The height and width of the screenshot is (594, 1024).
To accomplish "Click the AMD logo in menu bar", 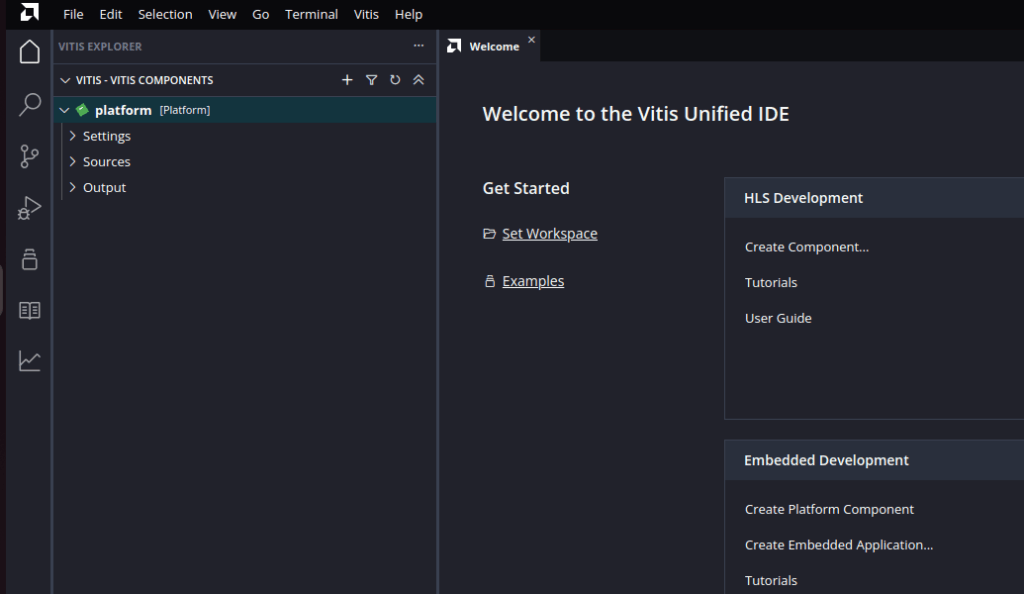I will coord(29,12).
